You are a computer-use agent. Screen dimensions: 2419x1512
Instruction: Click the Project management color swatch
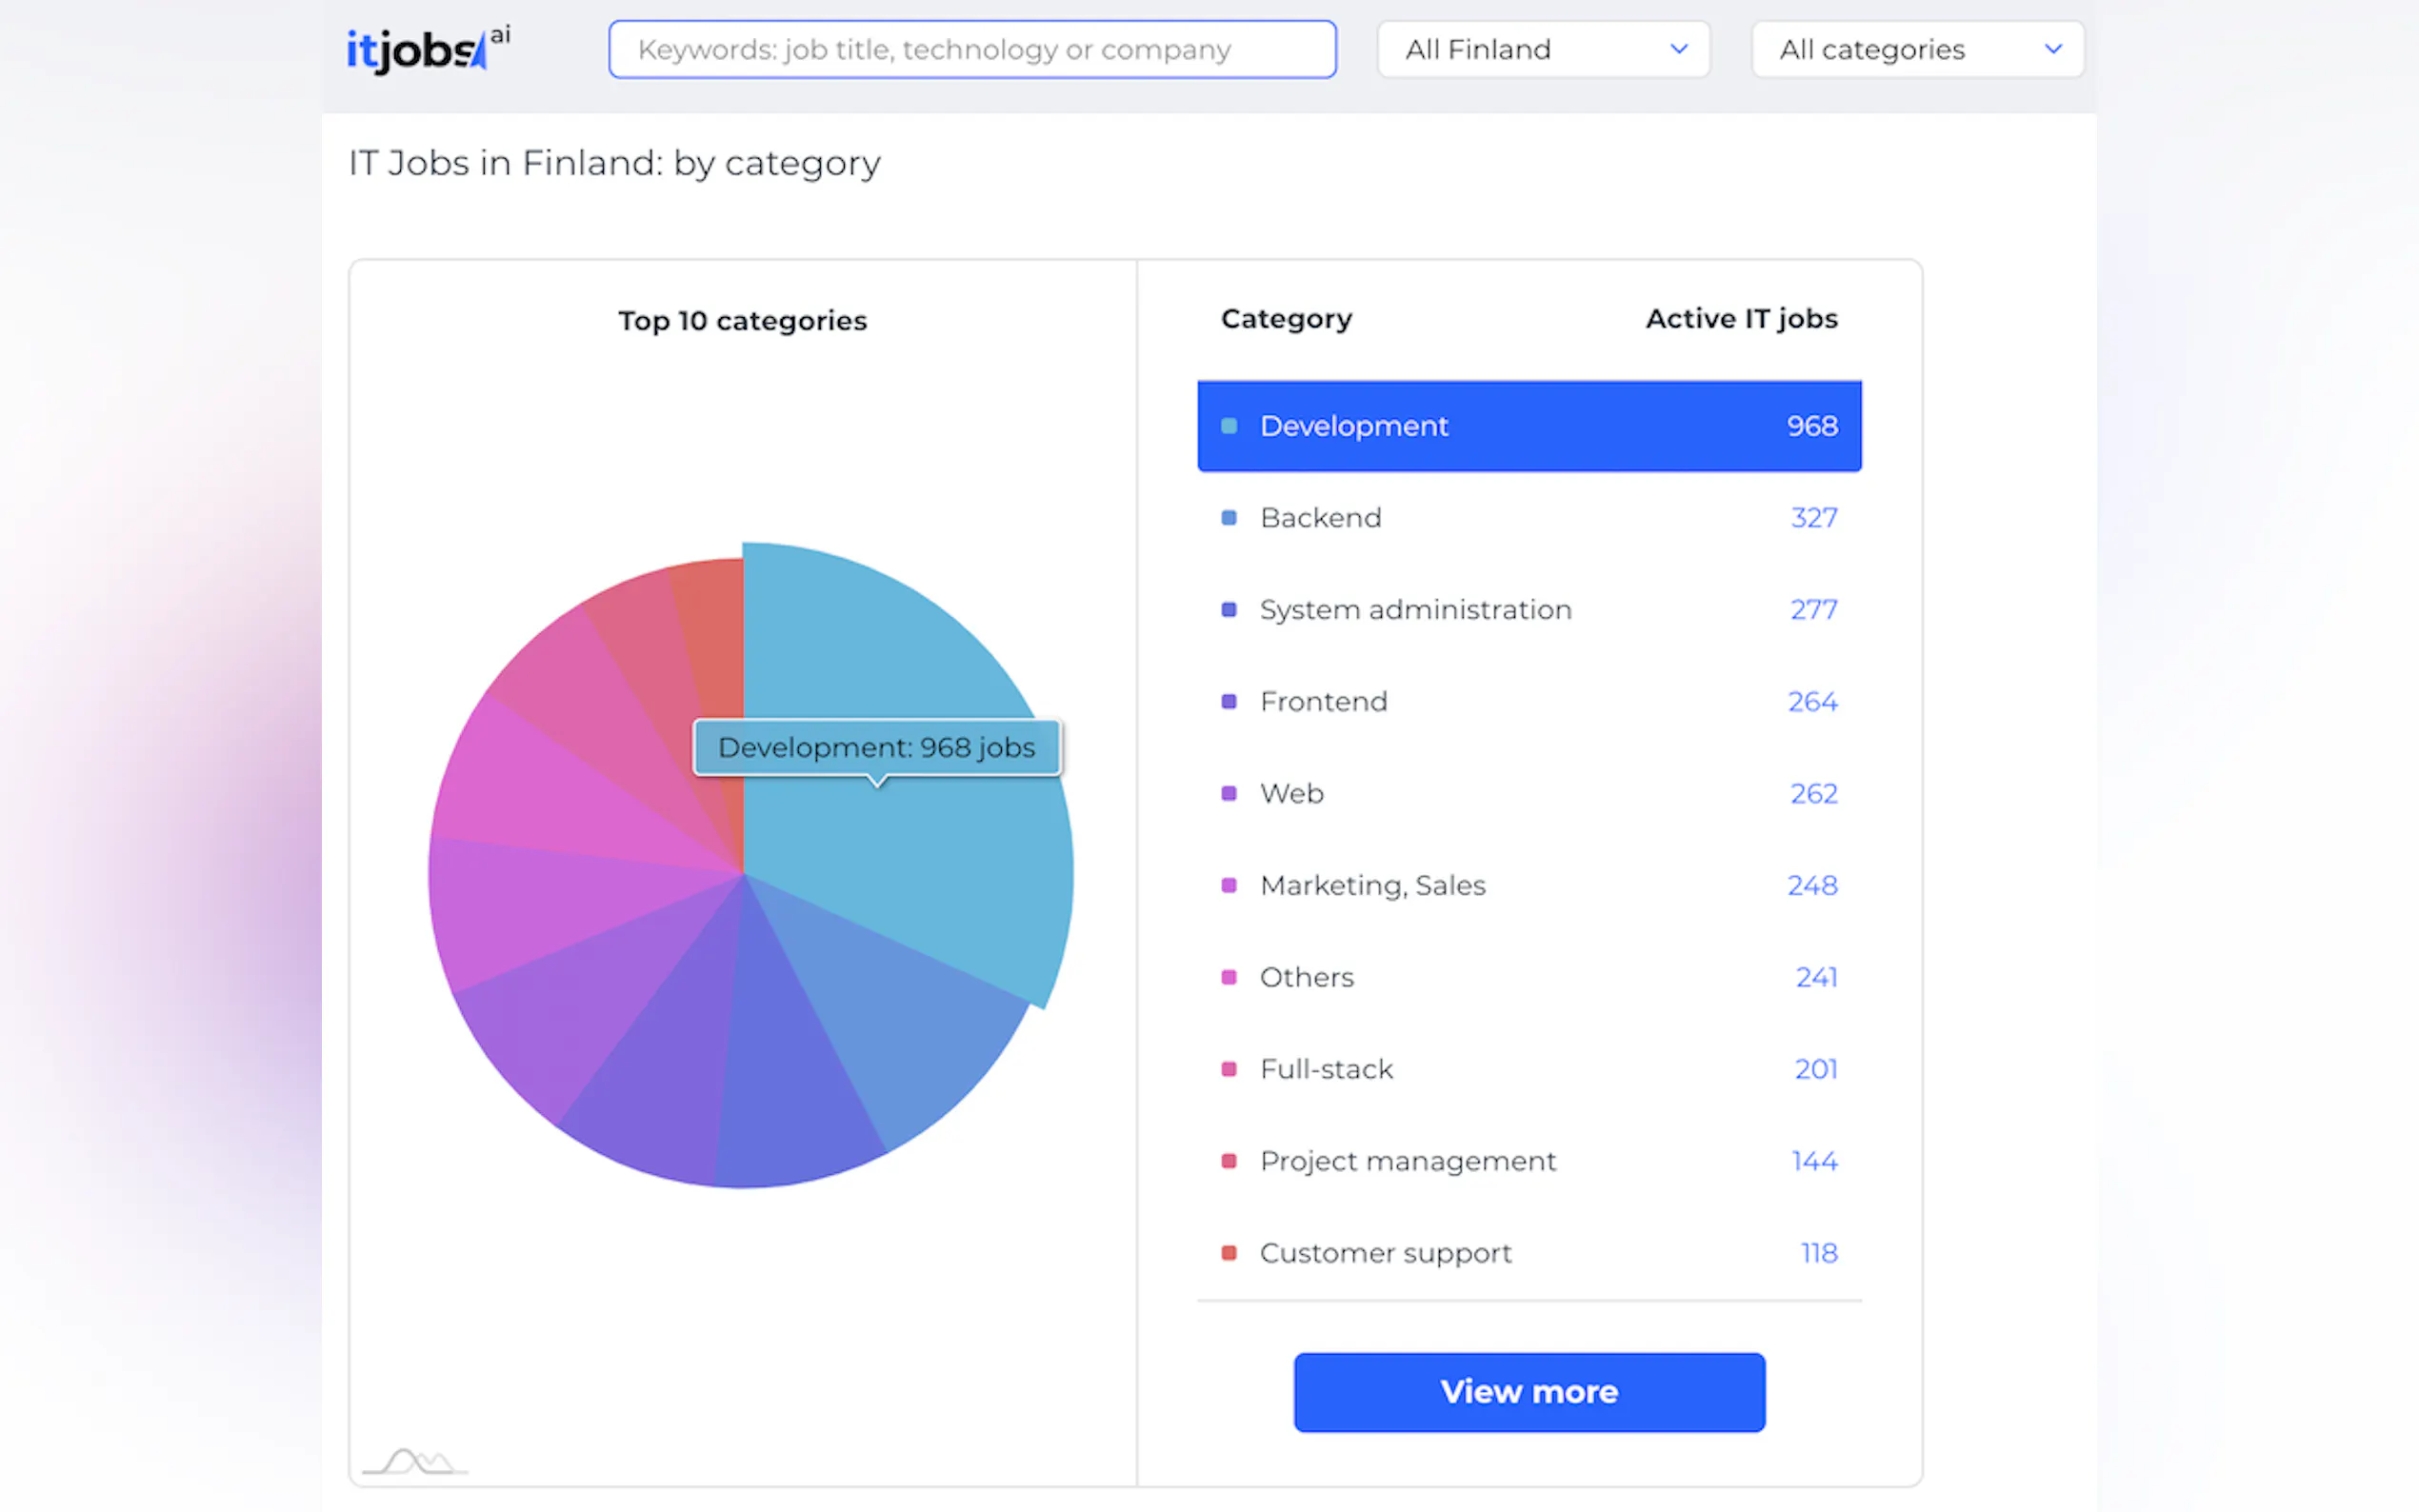pyautogui.click(x=1229, y=1162)
